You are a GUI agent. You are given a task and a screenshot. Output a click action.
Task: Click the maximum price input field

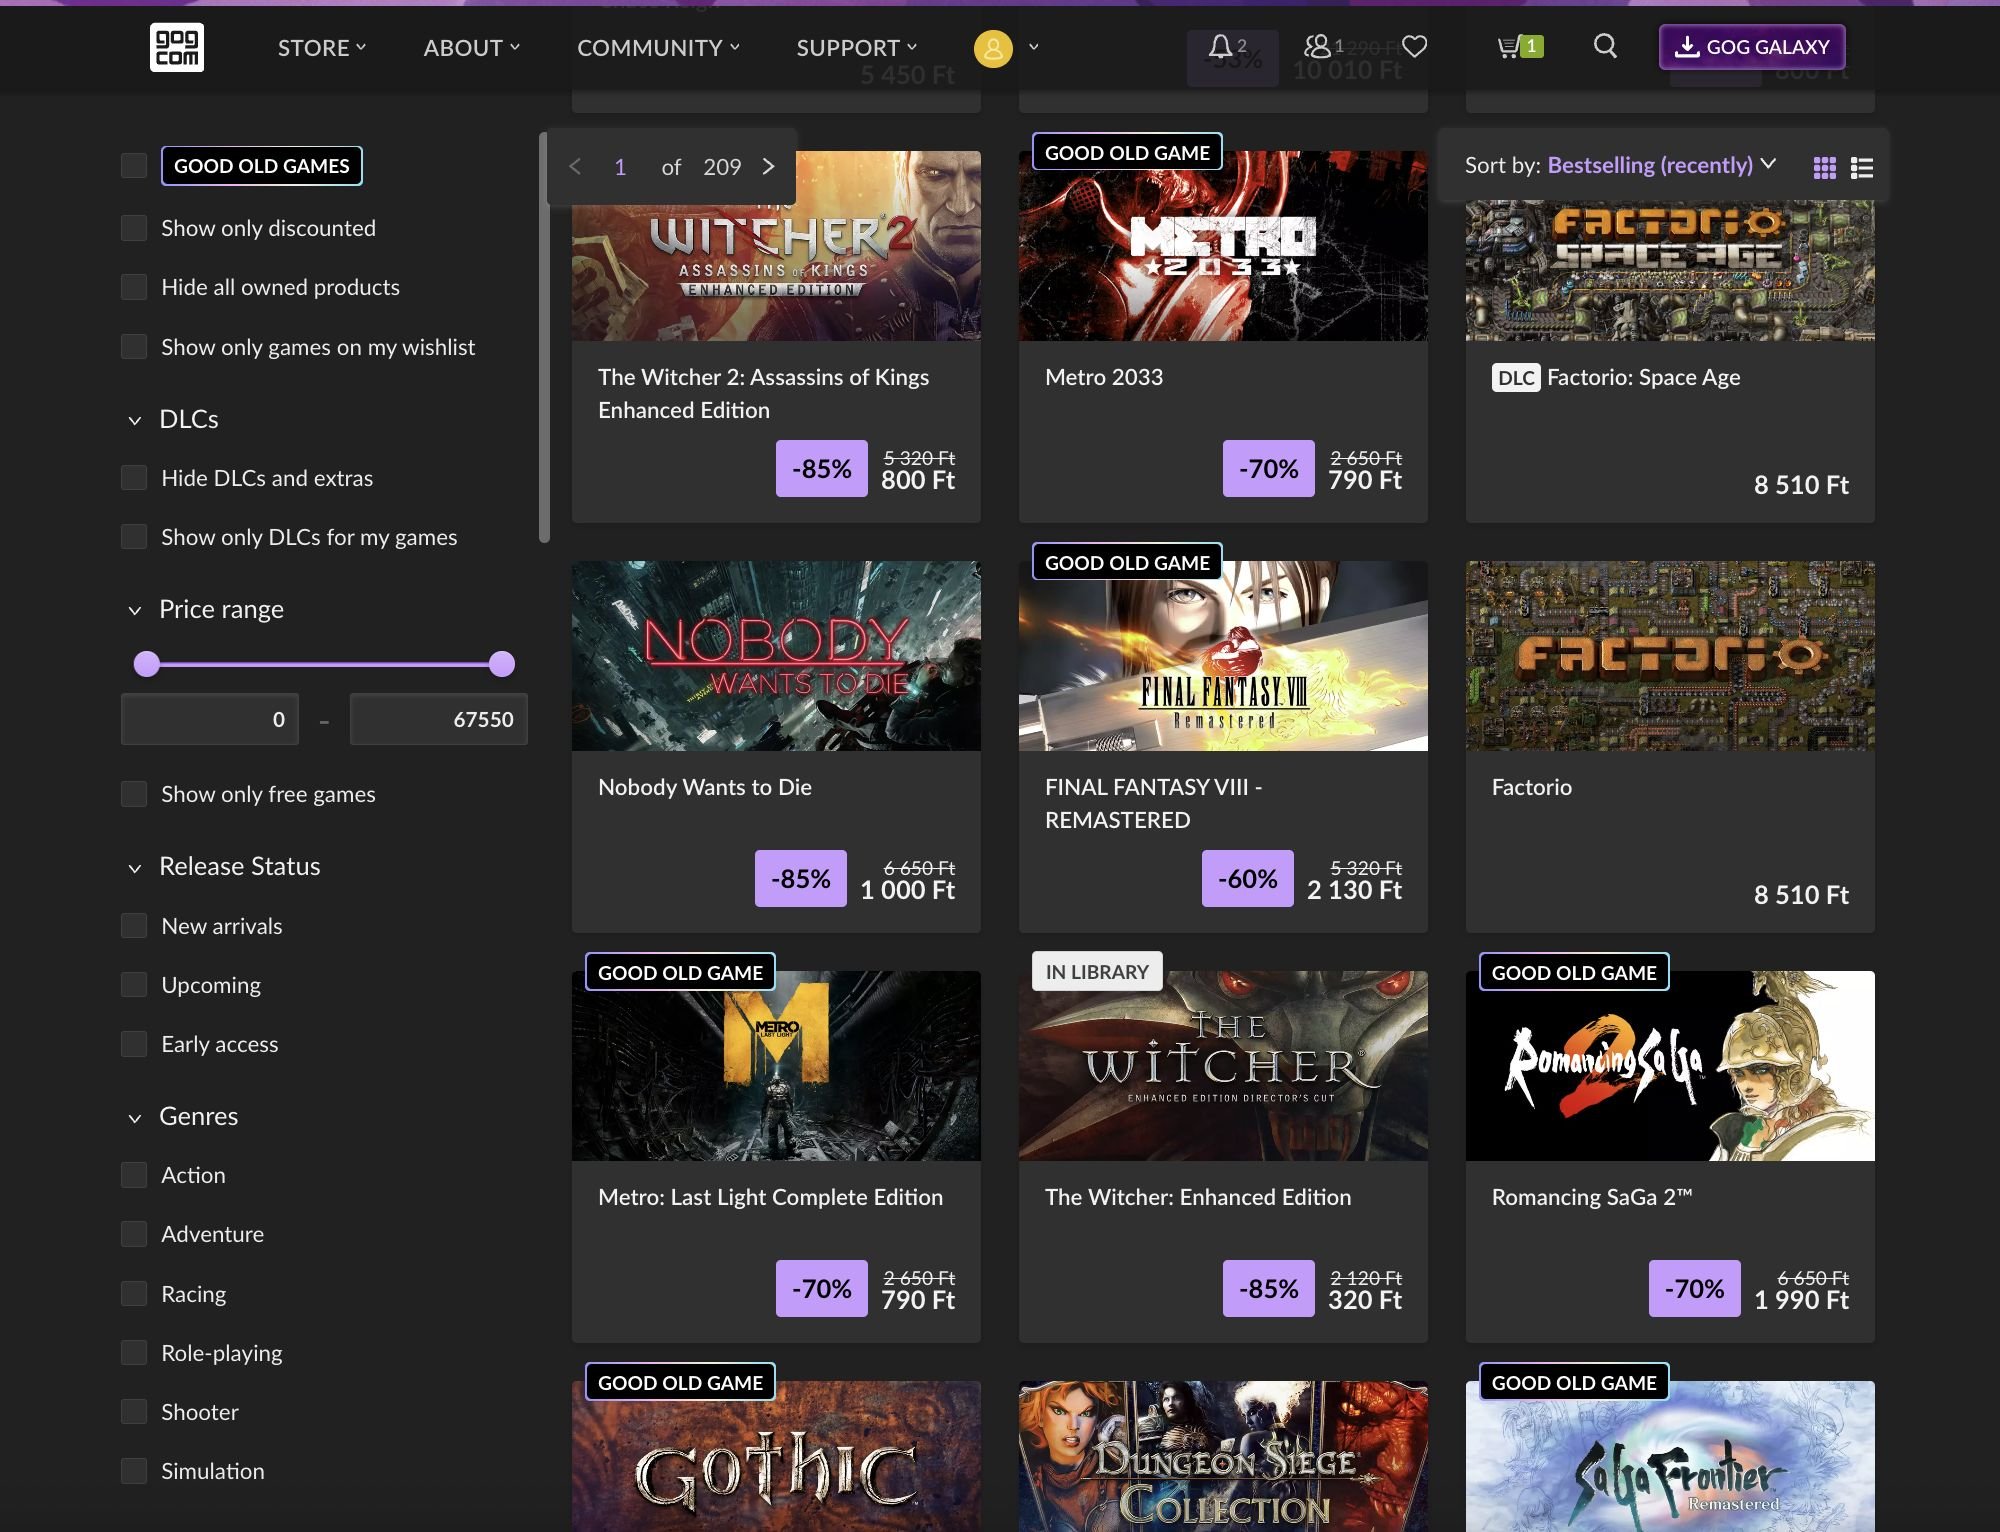(439, 719)
